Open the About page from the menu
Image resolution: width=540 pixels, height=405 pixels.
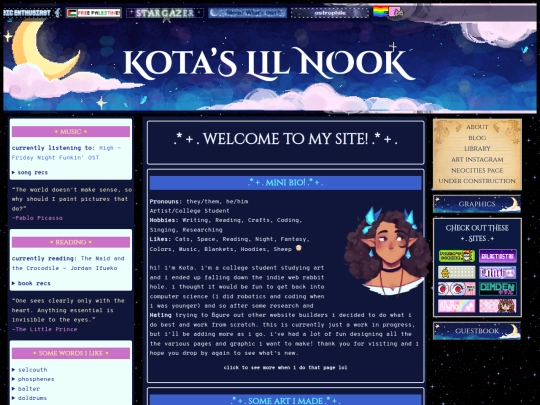(x=477, y=127)
